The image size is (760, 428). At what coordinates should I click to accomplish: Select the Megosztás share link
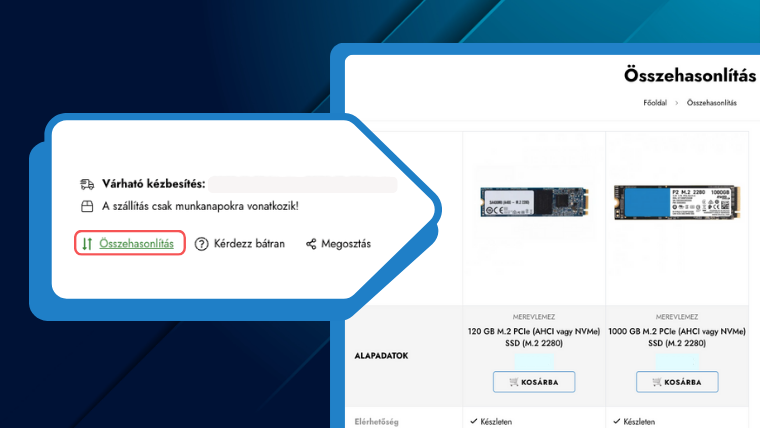(x=346, y=243)
